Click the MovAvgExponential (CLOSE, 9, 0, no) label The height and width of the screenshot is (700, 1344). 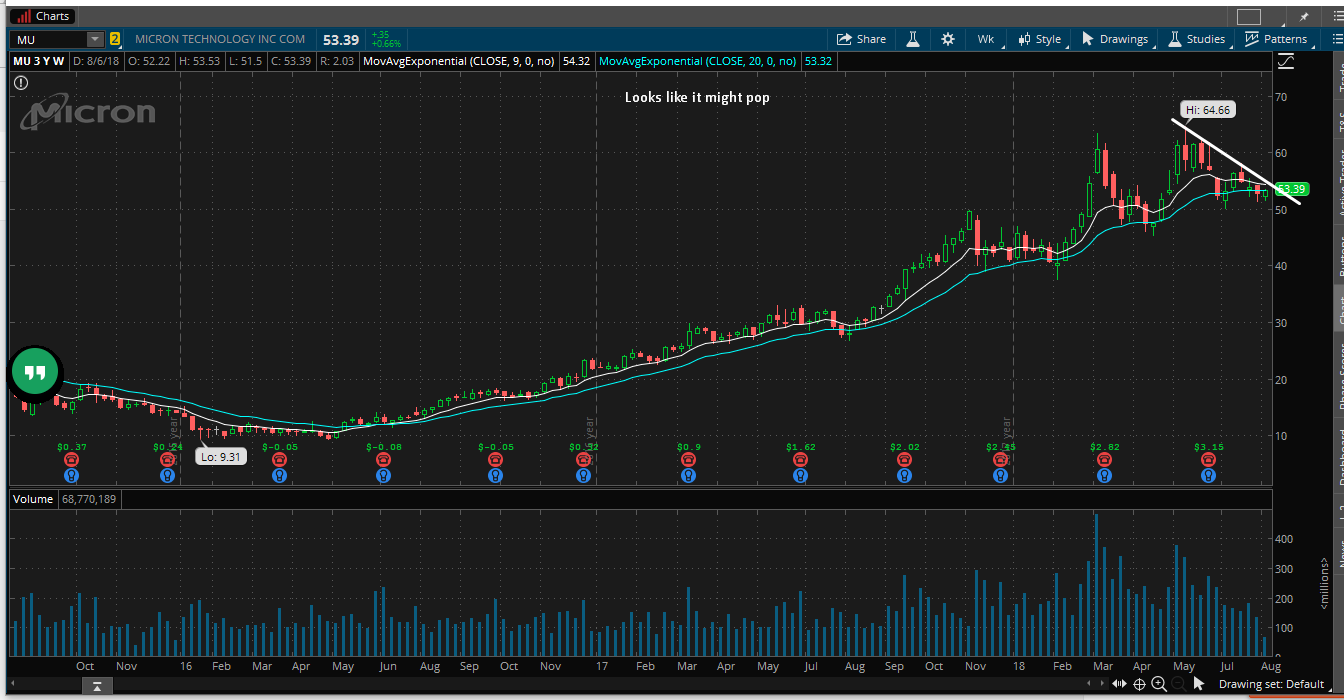(x=458, y=61)
